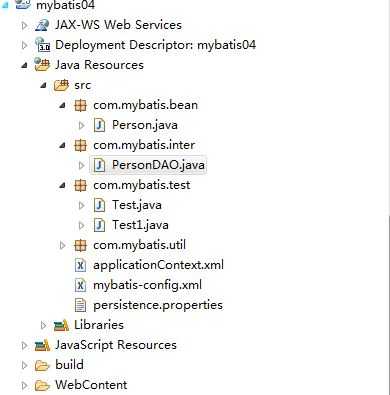Image resolution: width=390 pixels, height=395 pixels.
Task: Expand the Test1.java file node
Action: click(x=81, y=226)
